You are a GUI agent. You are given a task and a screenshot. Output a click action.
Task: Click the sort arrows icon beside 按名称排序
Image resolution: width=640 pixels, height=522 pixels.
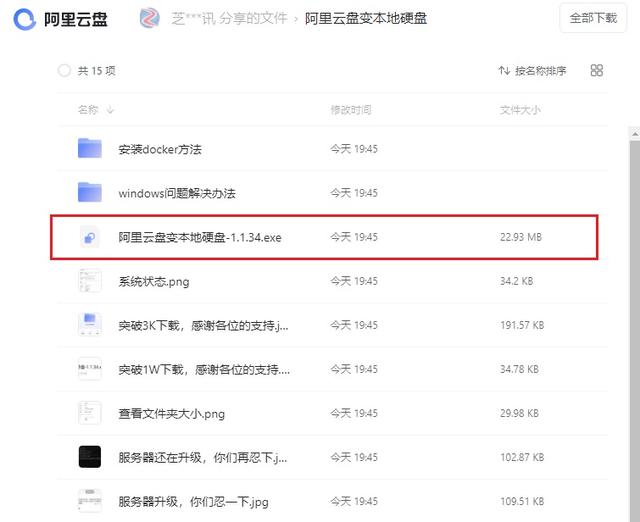click(x=504, y=71)
